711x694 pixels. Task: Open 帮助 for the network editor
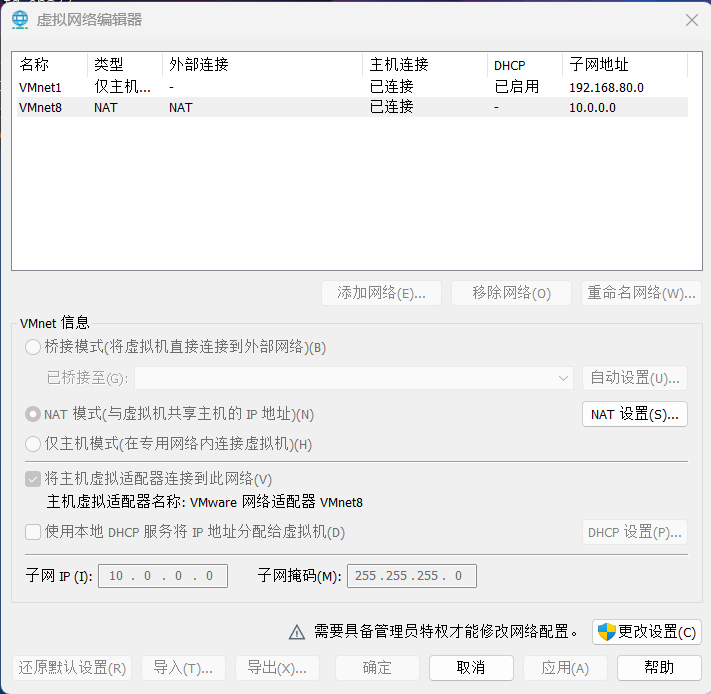(658, 667)
